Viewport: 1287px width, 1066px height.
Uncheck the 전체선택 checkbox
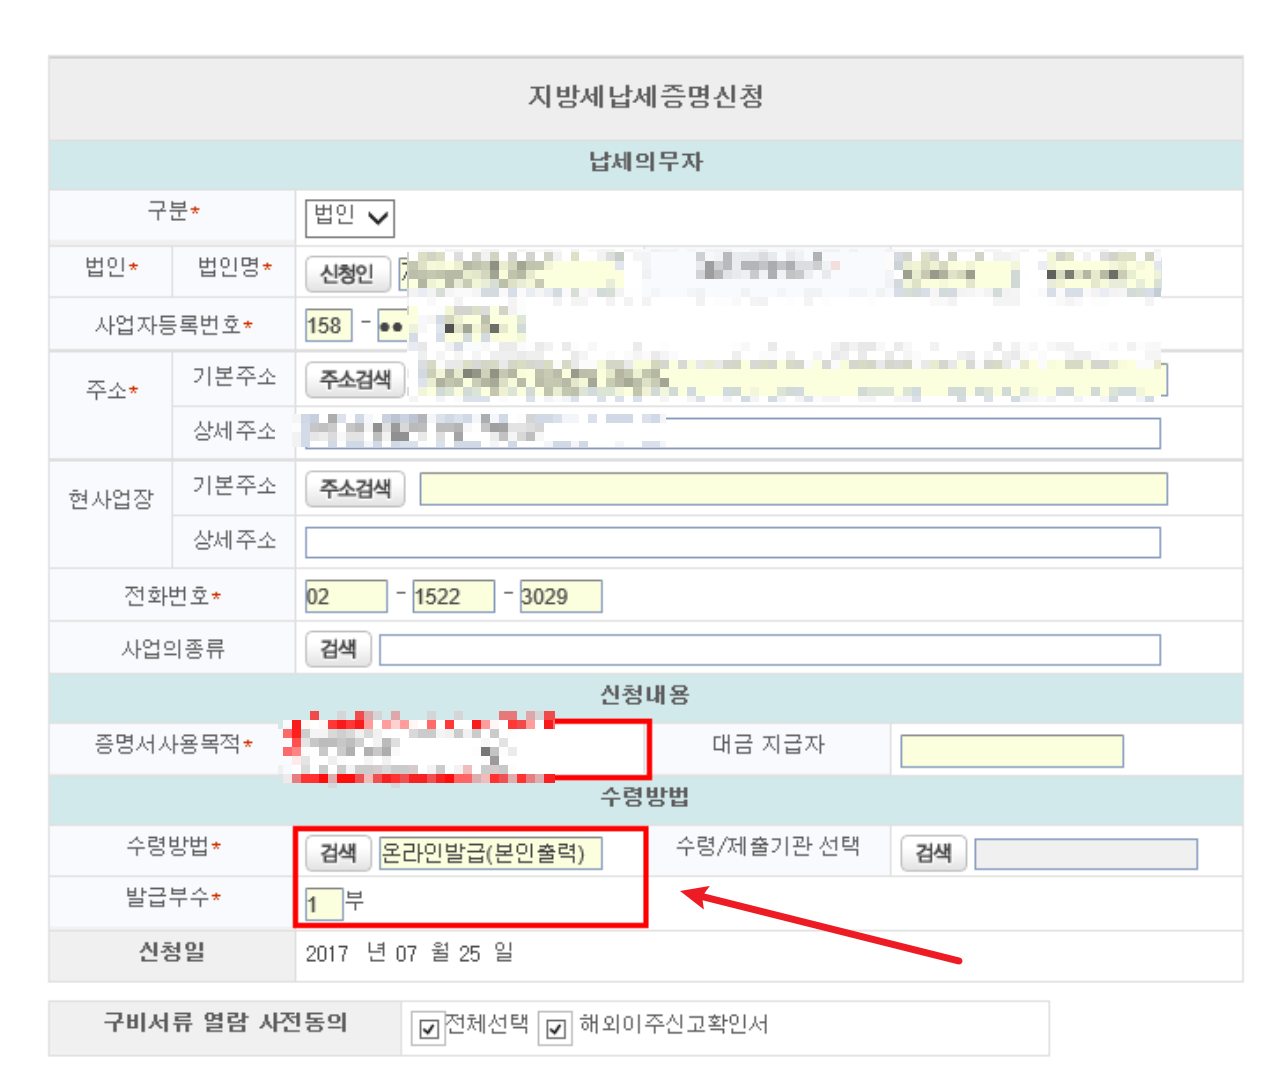tap(430, 1029)
